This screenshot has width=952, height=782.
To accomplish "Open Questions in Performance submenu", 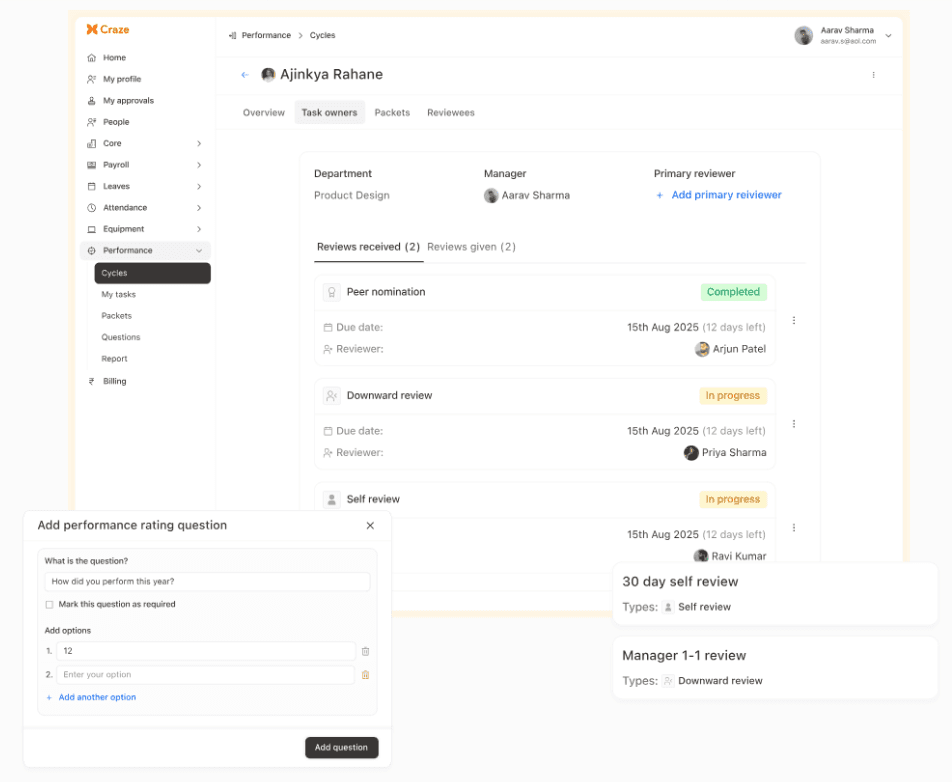I will click(121, 337).
